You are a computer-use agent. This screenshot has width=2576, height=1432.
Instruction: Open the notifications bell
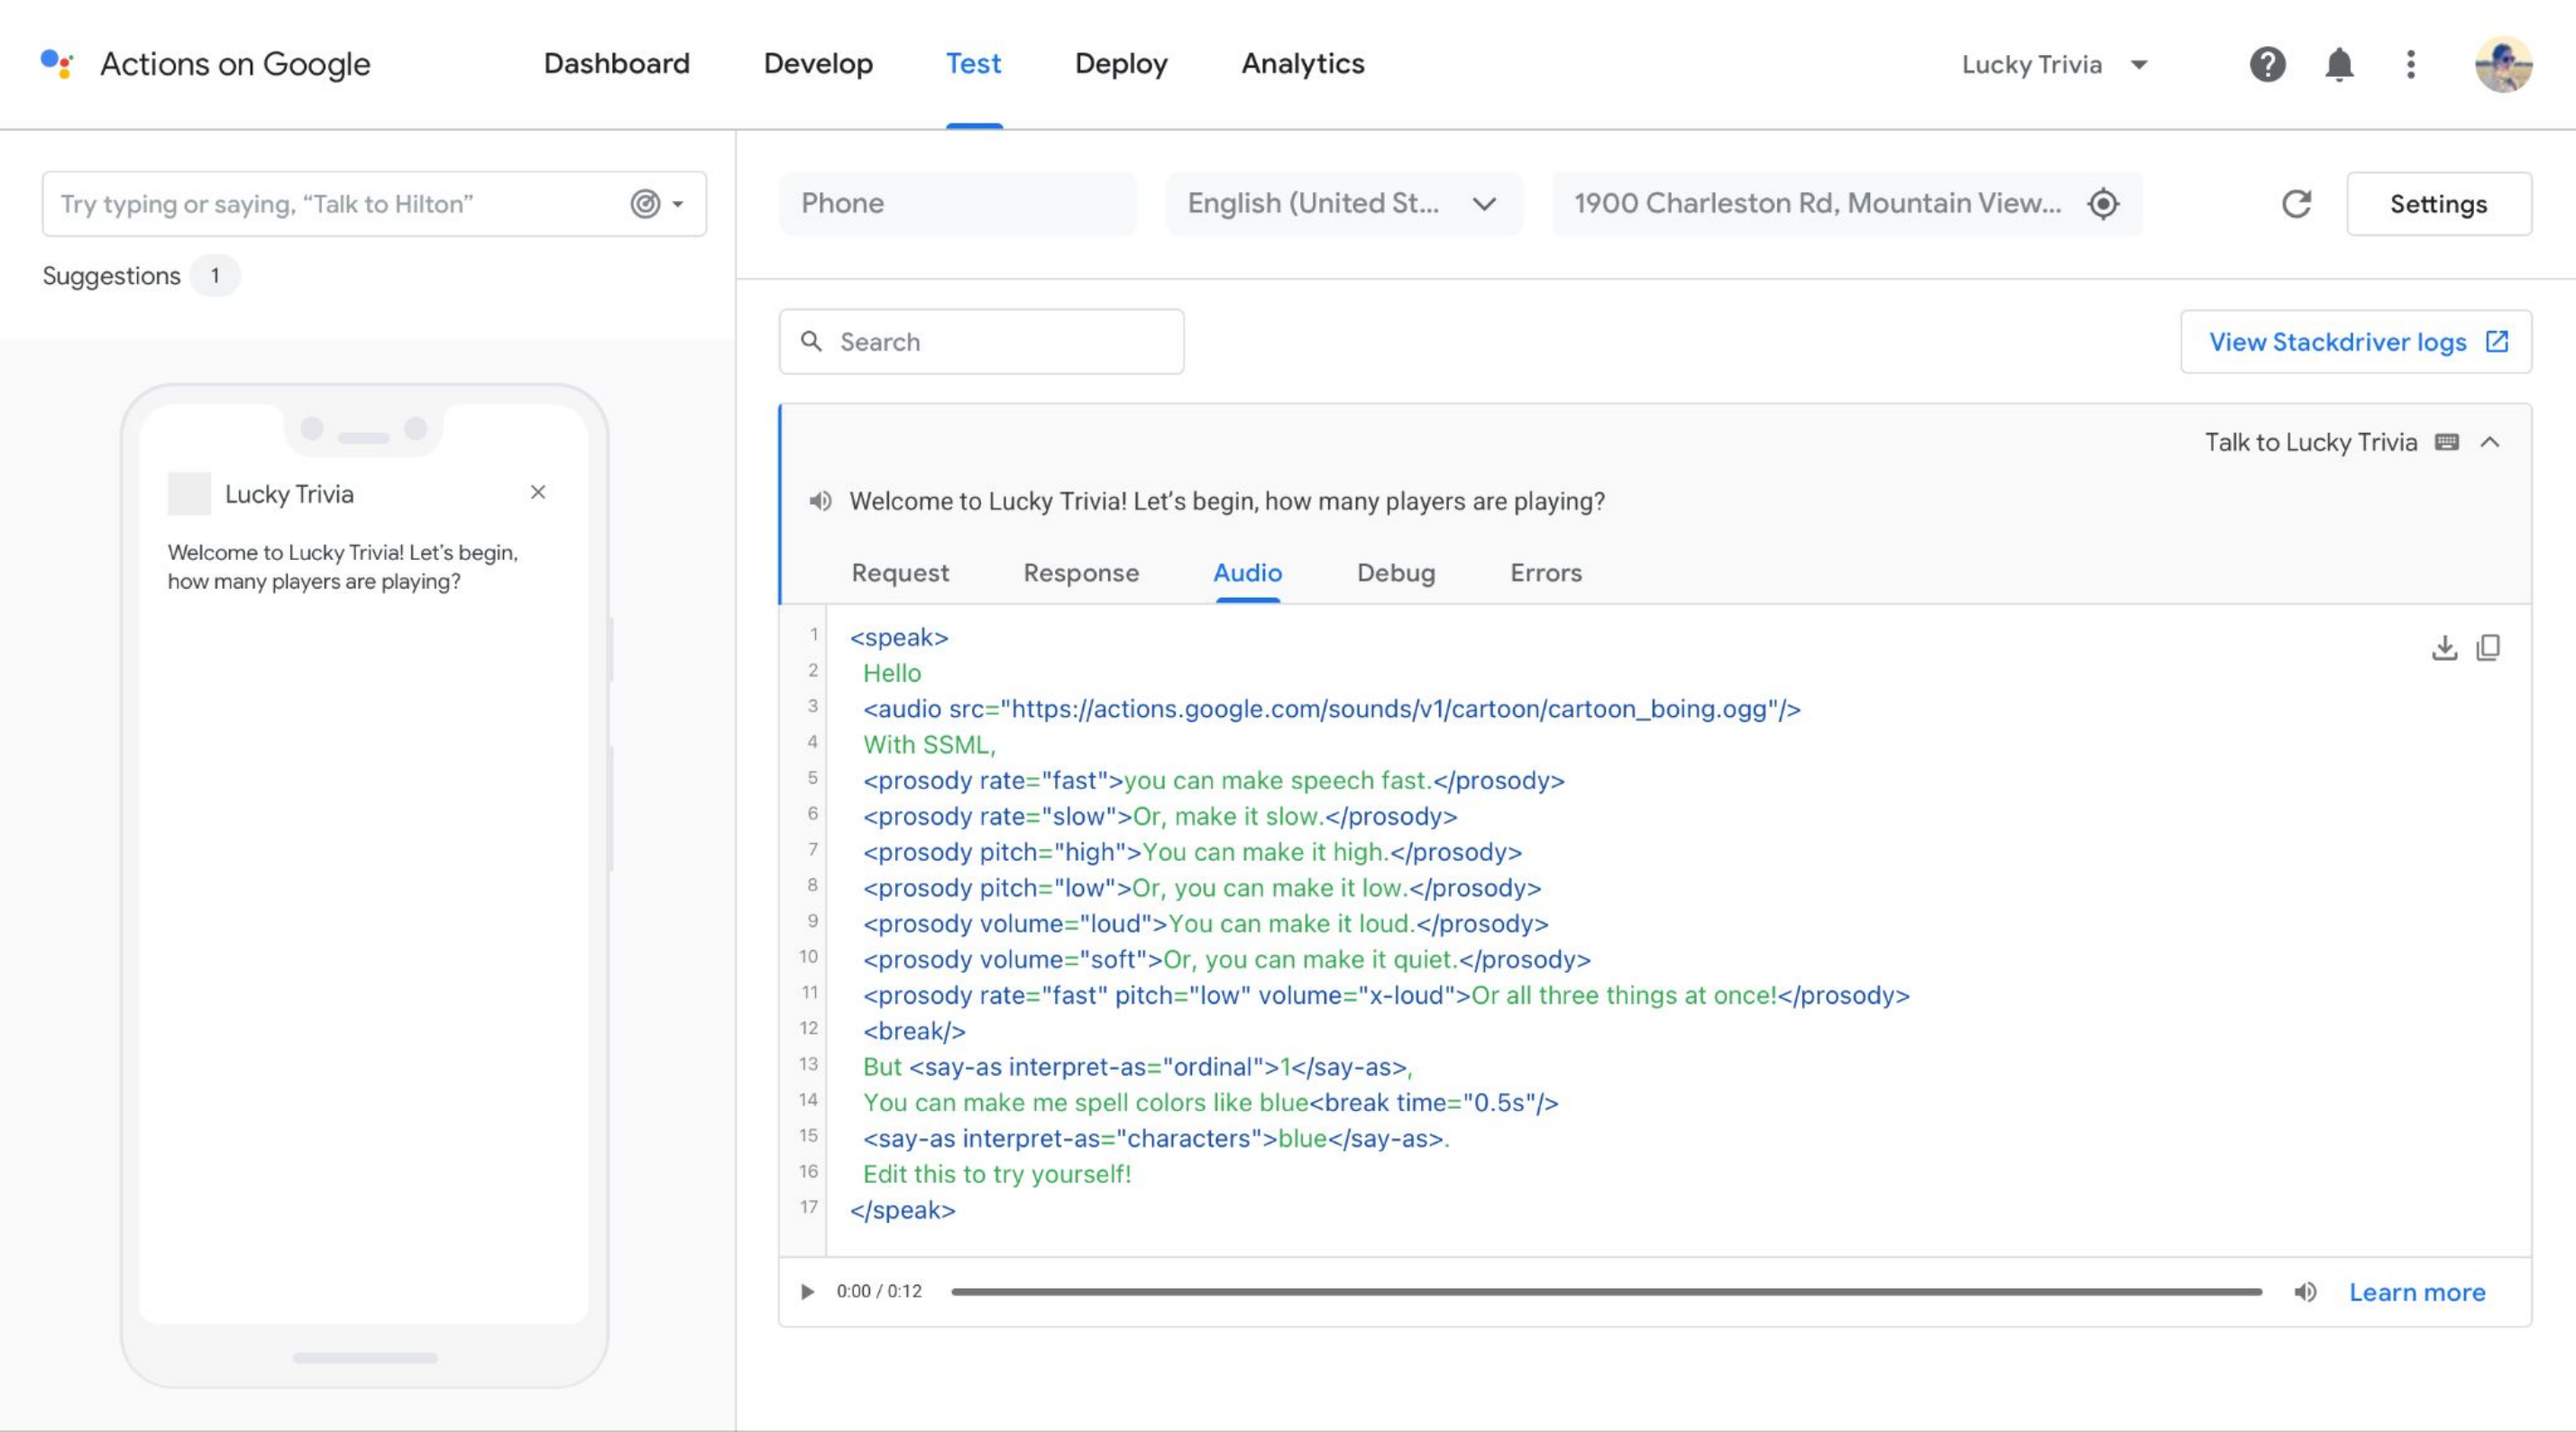(2339, 64)
